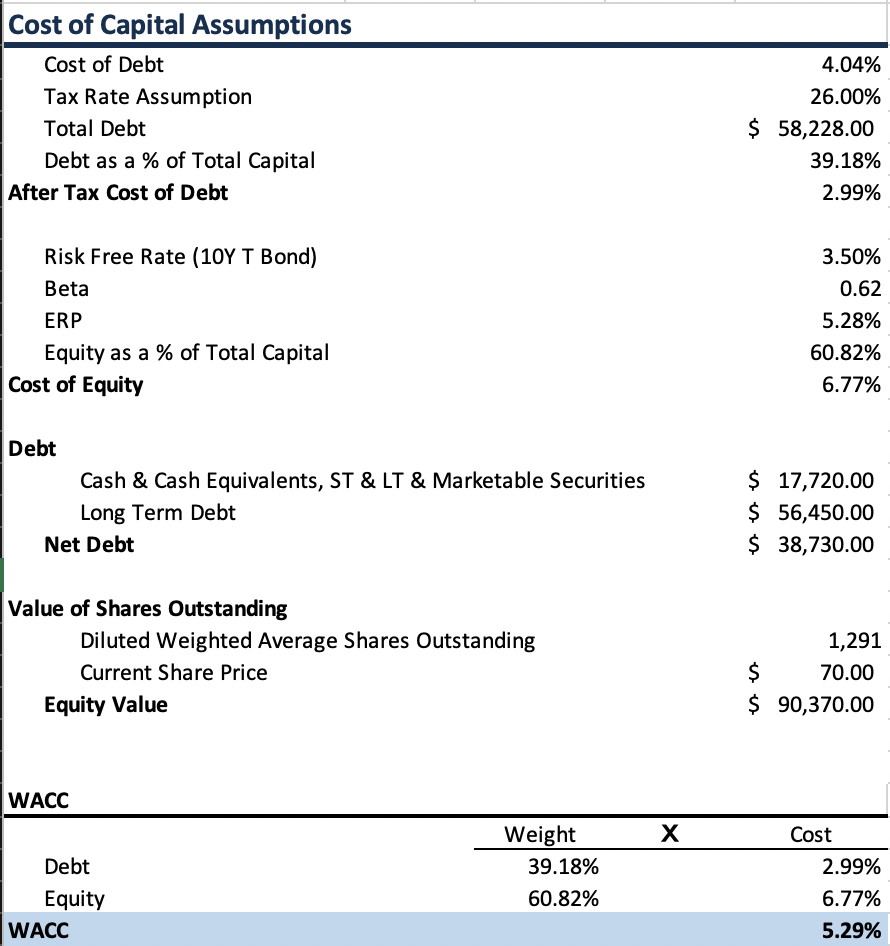Click the Tax Rate Assumption value 26.00%
Screen dimensions: 890x946
click(x=844, y=97)
